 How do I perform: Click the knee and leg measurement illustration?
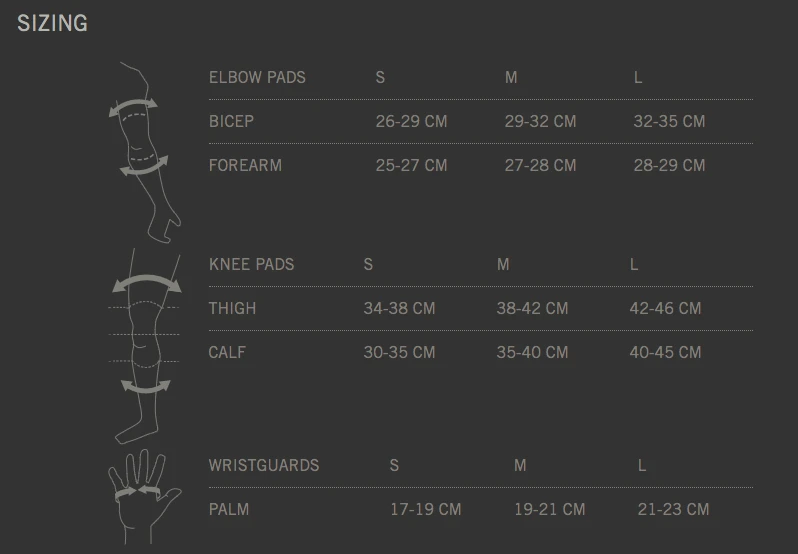pyautogui.click(x=143, y=345)
